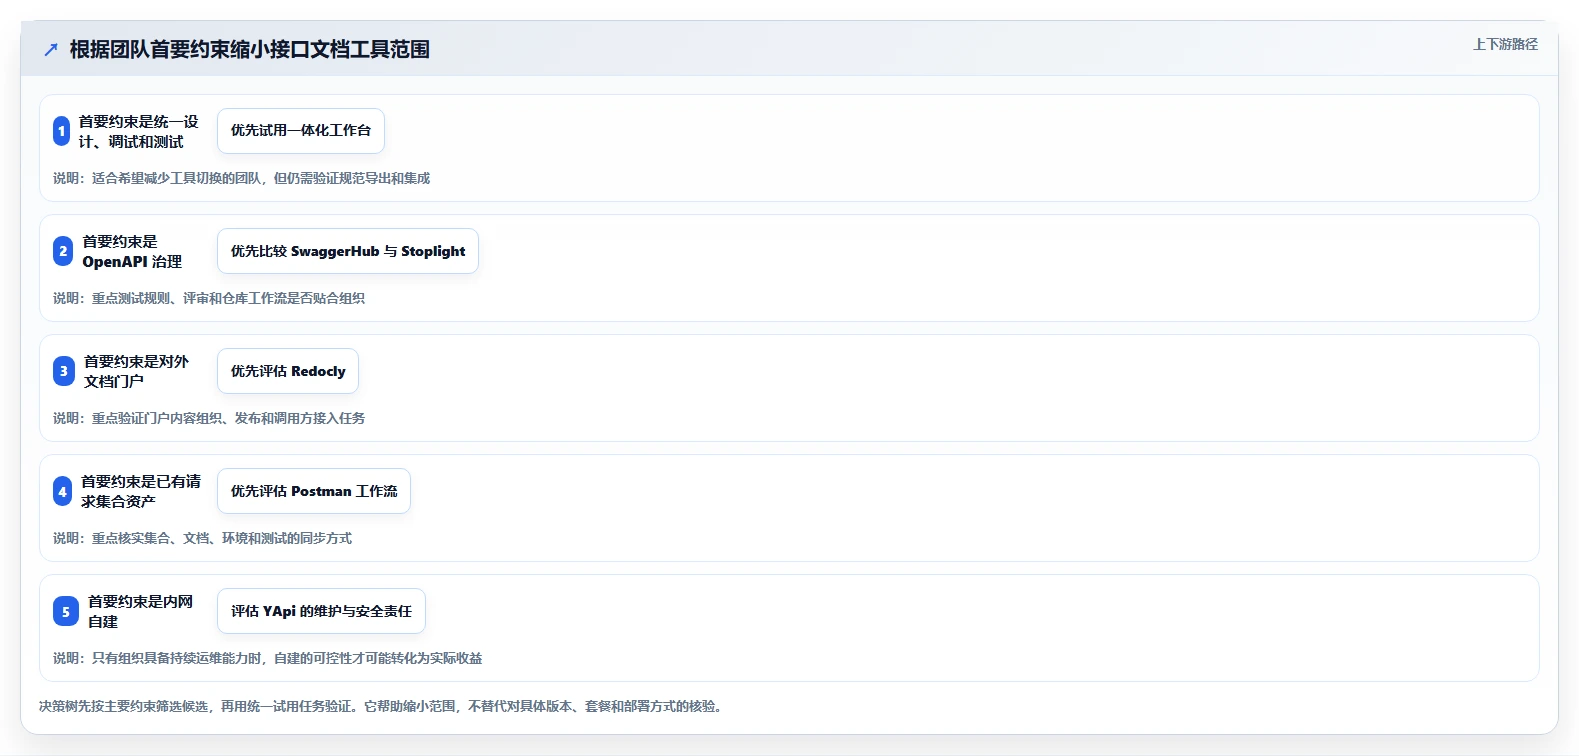Screen dimensions: 1579x756
Task: Click the note 只有组织具备持续运维能力时
Action: 267,658
